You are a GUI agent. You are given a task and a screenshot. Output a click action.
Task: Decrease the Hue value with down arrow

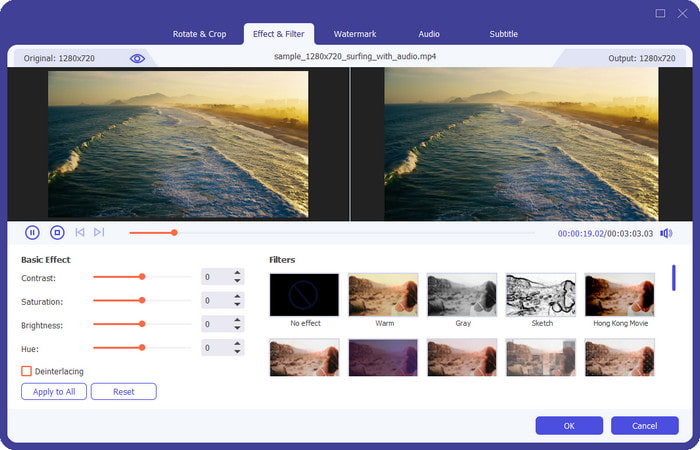click(x=237, y=352)
